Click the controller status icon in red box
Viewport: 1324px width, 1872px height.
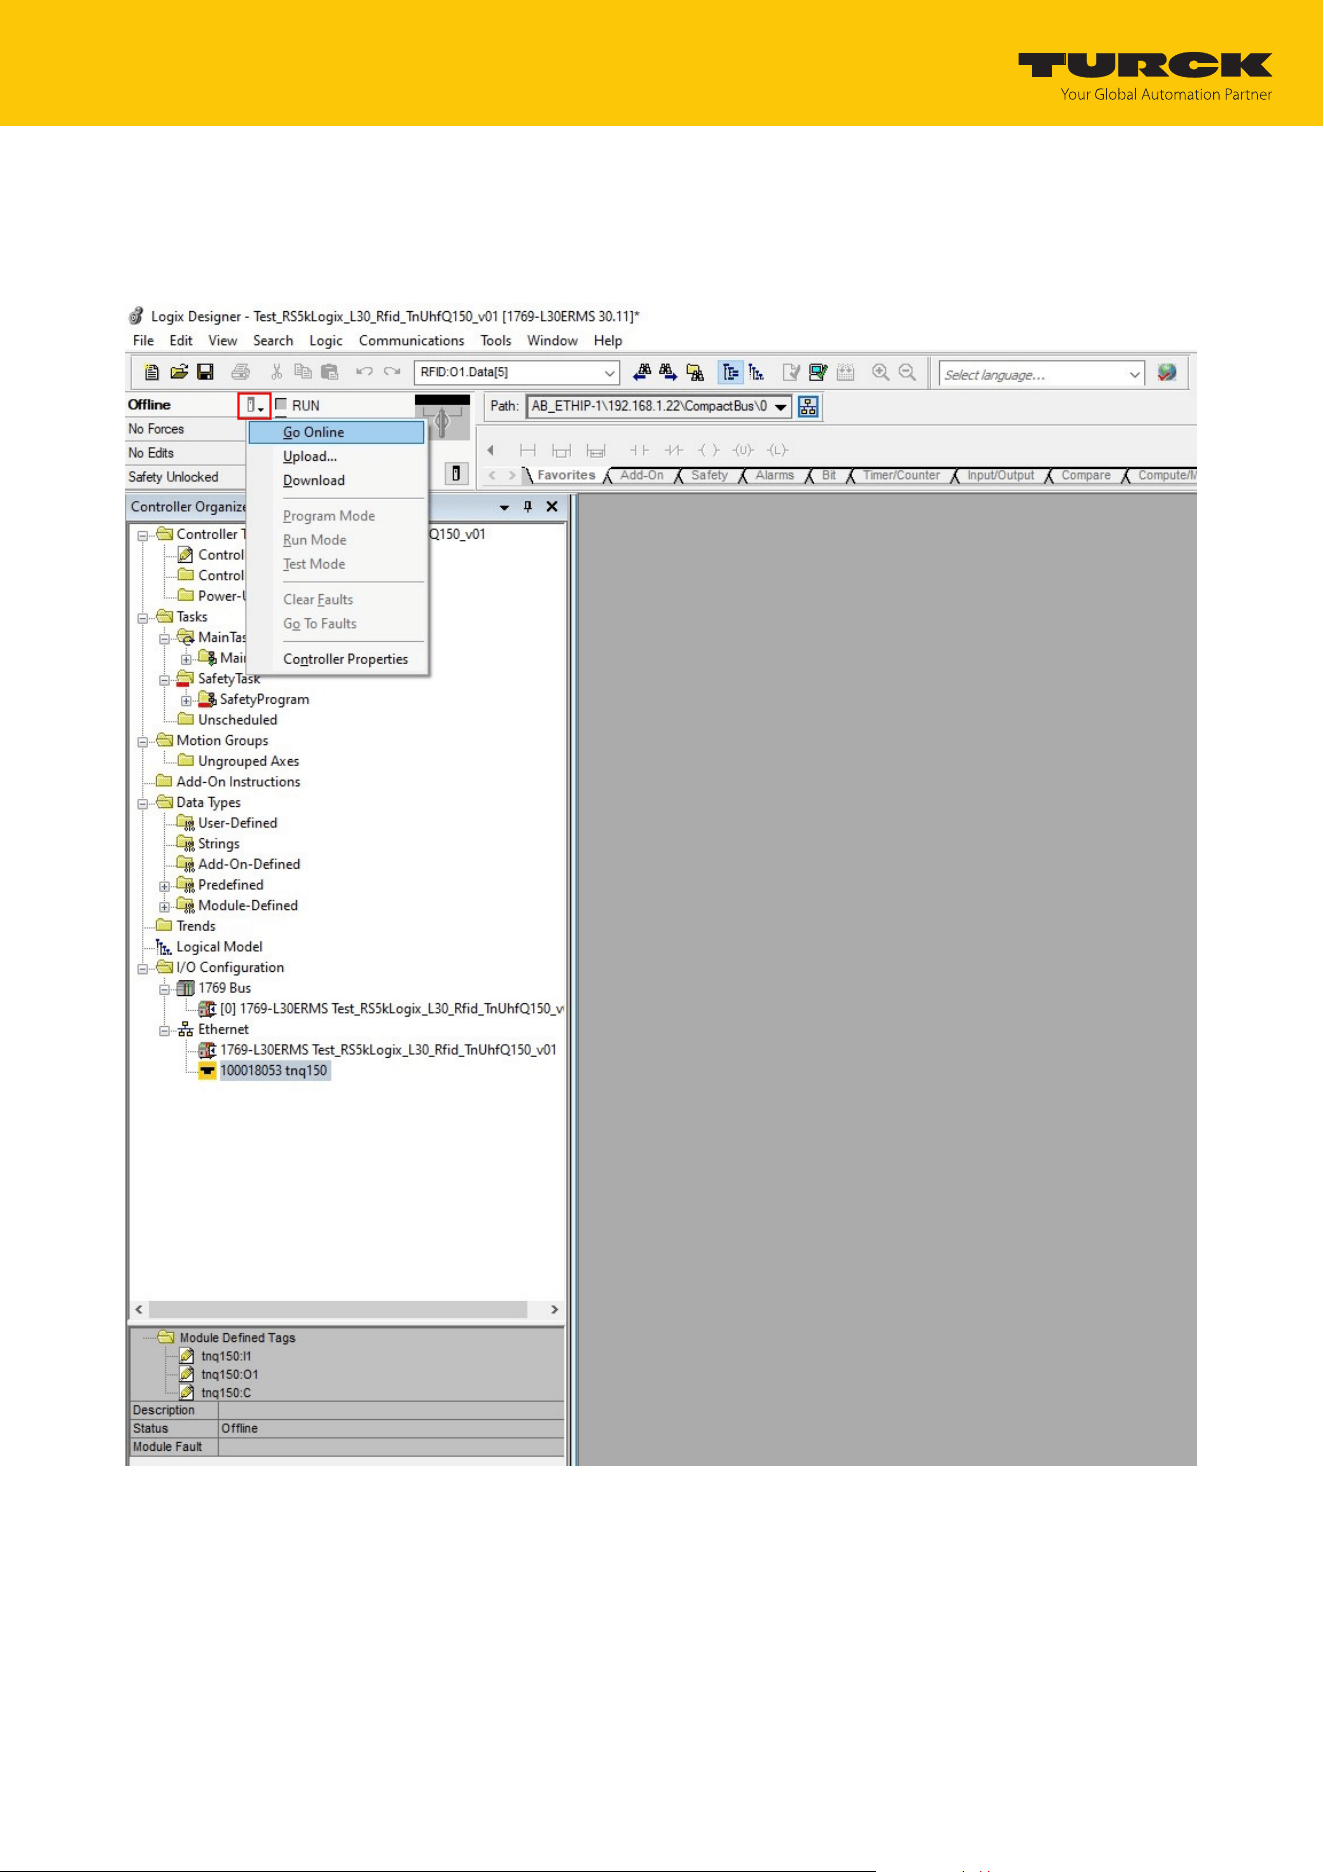255,405
